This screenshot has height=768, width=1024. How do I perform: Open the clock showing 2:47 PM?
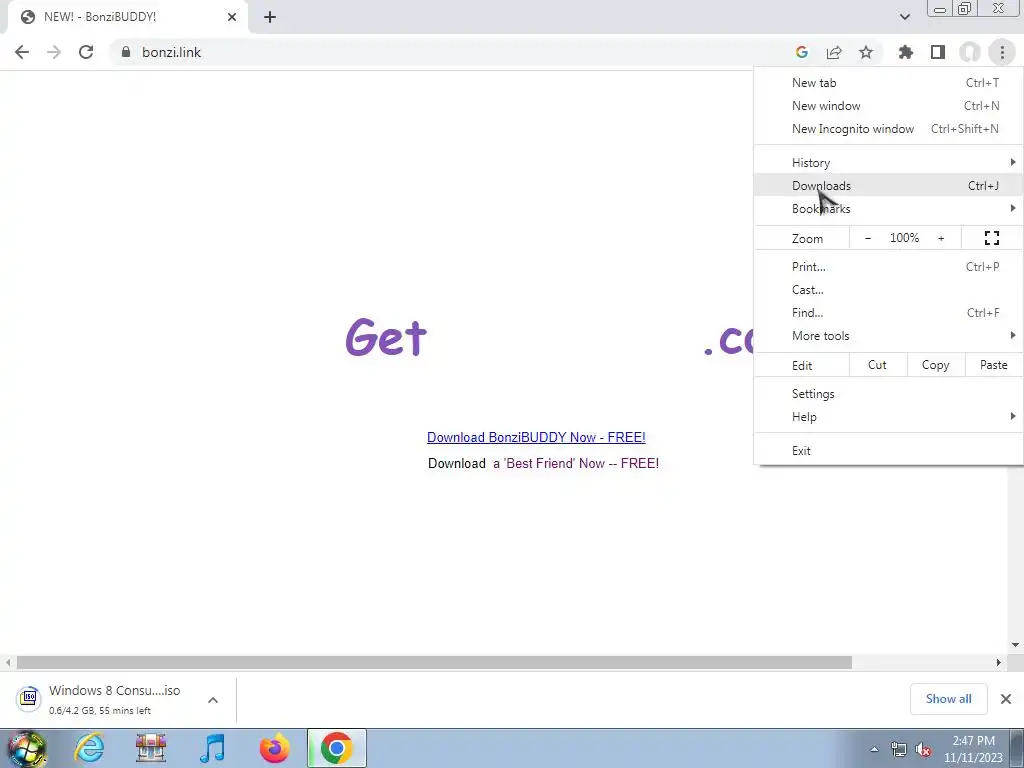coord(973,749)
